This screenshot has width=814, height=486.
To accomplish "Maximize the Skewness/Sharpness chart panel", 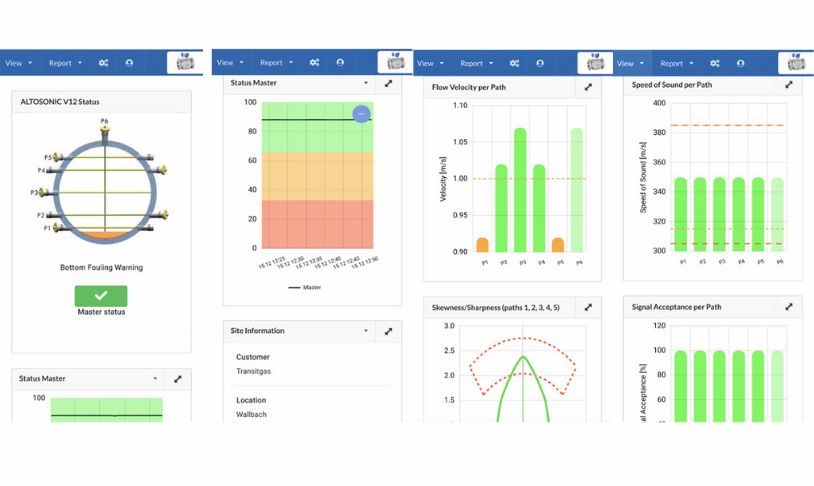I will pos(588,308).
